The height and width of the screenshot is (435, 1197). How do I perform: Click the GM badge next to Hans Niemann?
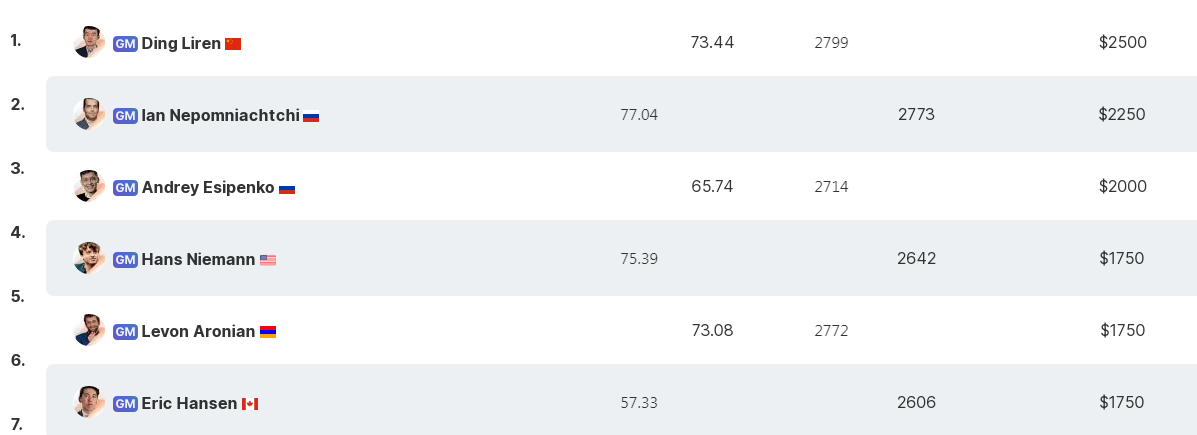point(125,259)
